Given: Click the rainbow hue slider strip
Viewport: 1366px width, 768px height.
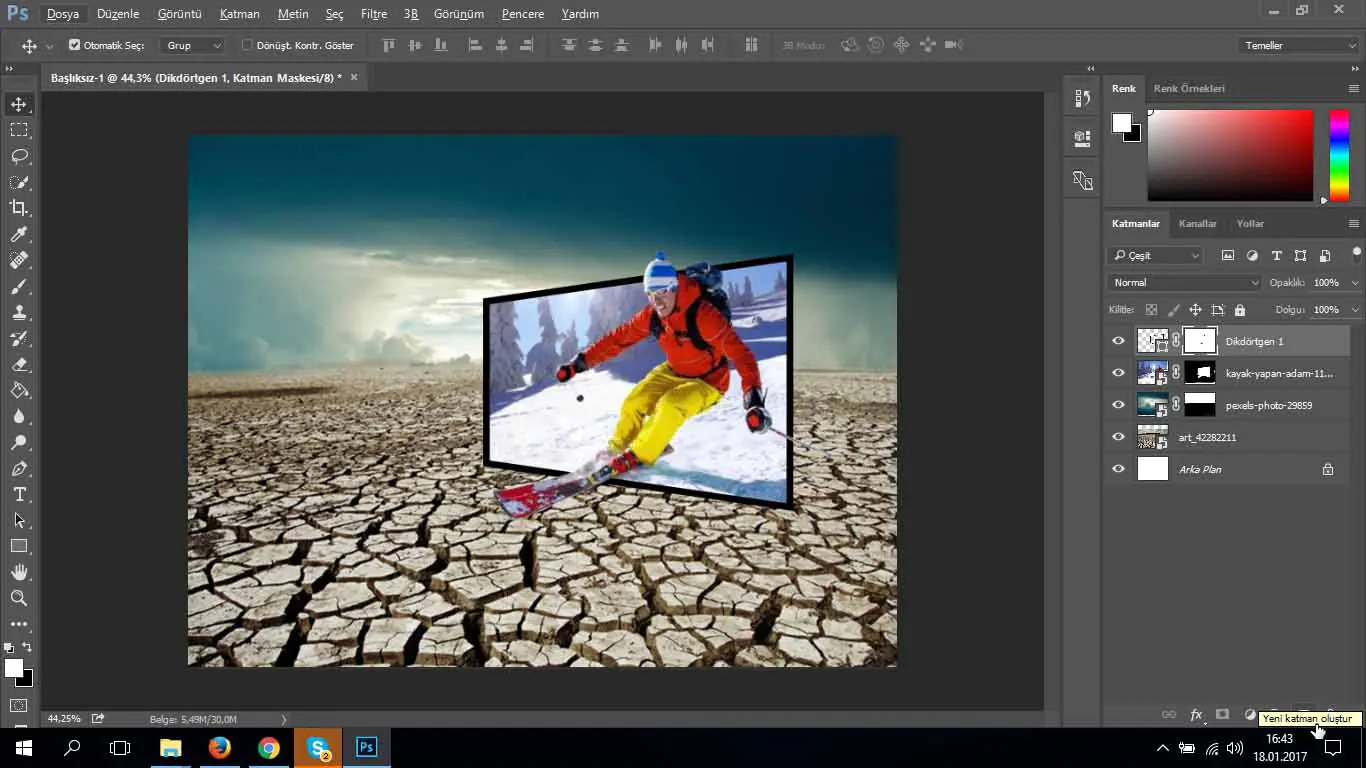Looking at the screenshot, I should (x=1338, y=154).
